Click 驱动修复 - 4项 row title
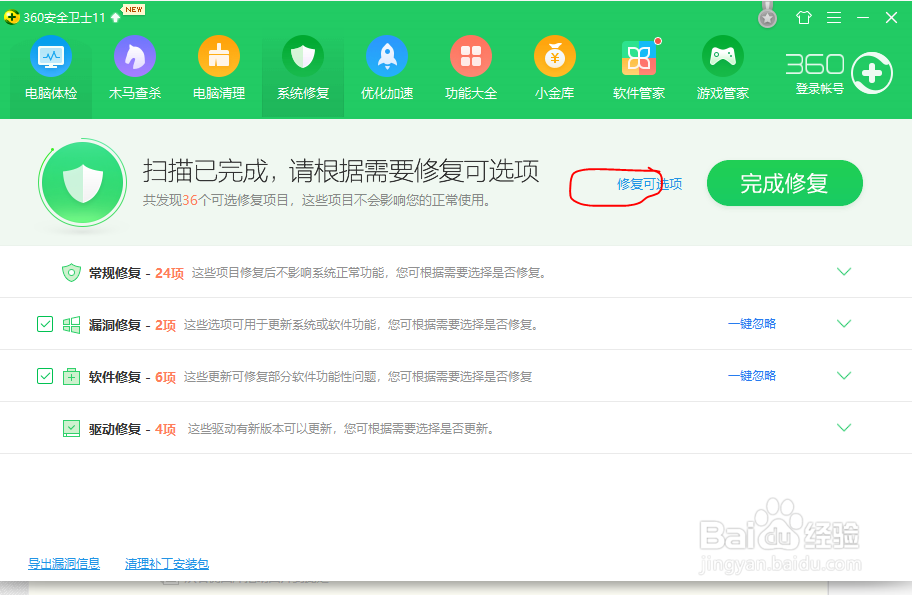This screenshot has width=912, height=595. [132, 429]
